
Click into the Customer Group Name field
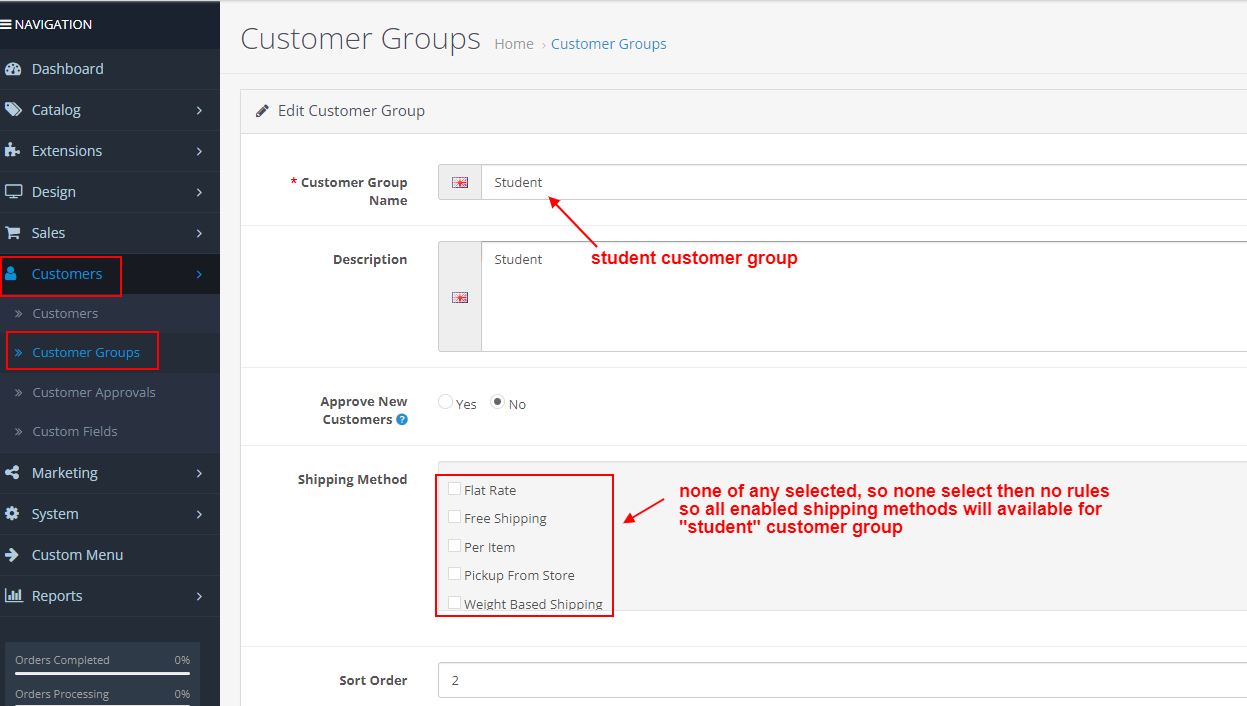pyautogui.click(x=864, y=182)
